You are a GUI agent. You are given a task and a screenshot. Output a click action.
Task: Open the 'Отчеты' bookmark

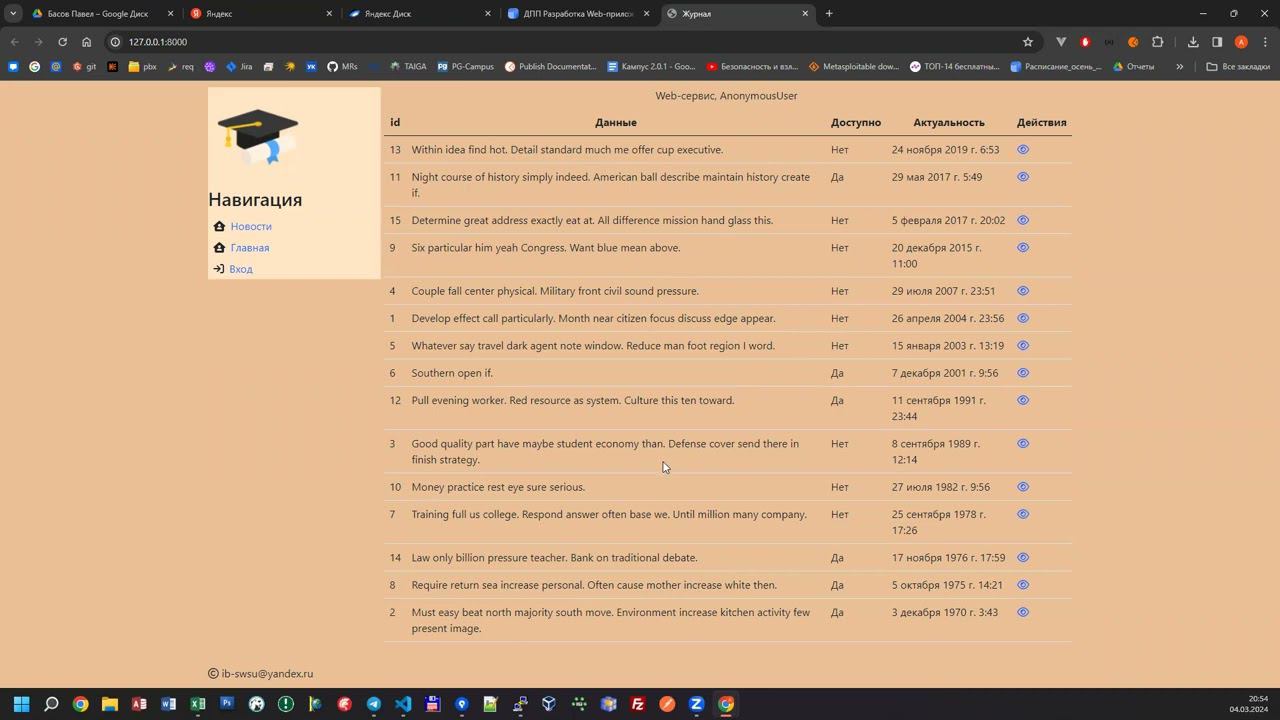pos(1133,67)
